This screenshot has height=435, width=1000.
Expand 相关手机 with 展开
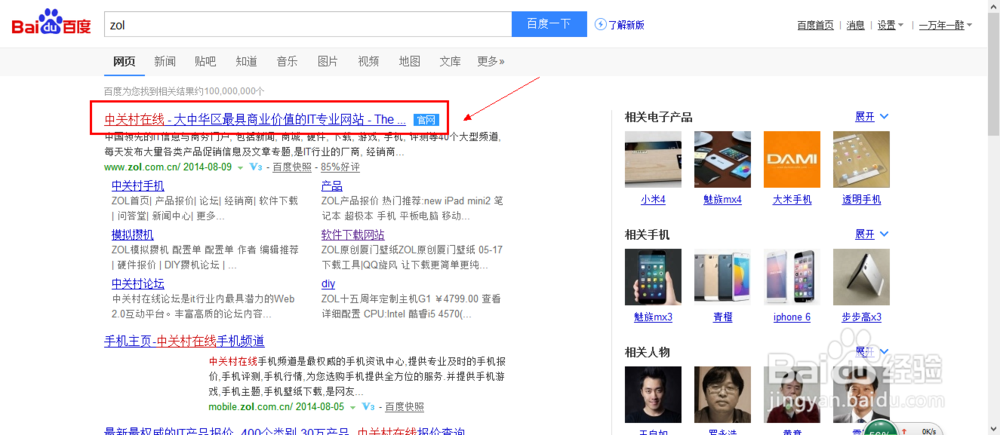pyautogui.click(x=872, y=234)
